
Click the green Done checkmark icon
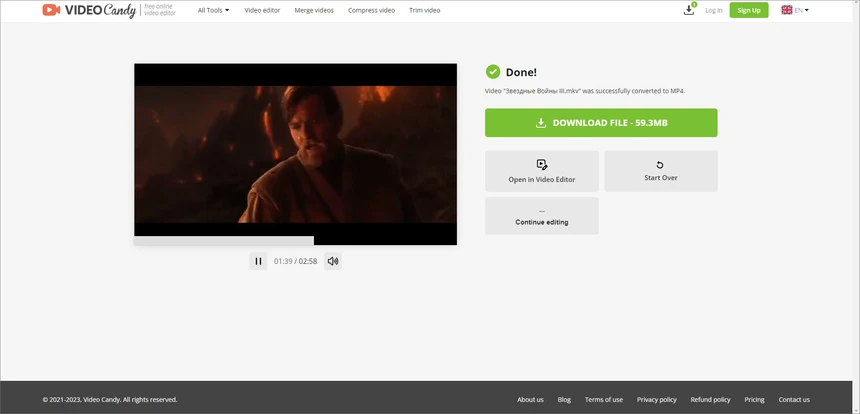pos(493,72)
